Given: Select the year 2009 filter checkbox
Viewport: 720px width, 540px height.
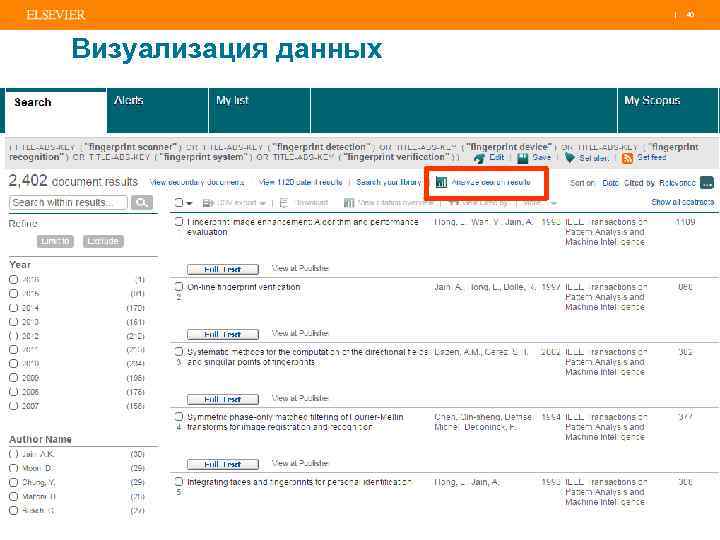Looking at the screenshot, I should pos(14,378).
